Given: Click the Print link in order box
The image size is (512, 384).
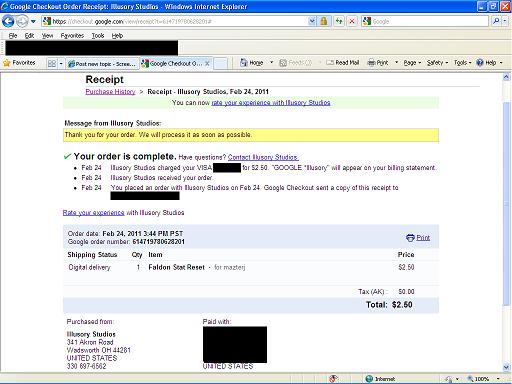Looking at the screenshot, I should [x=423, y=238].
